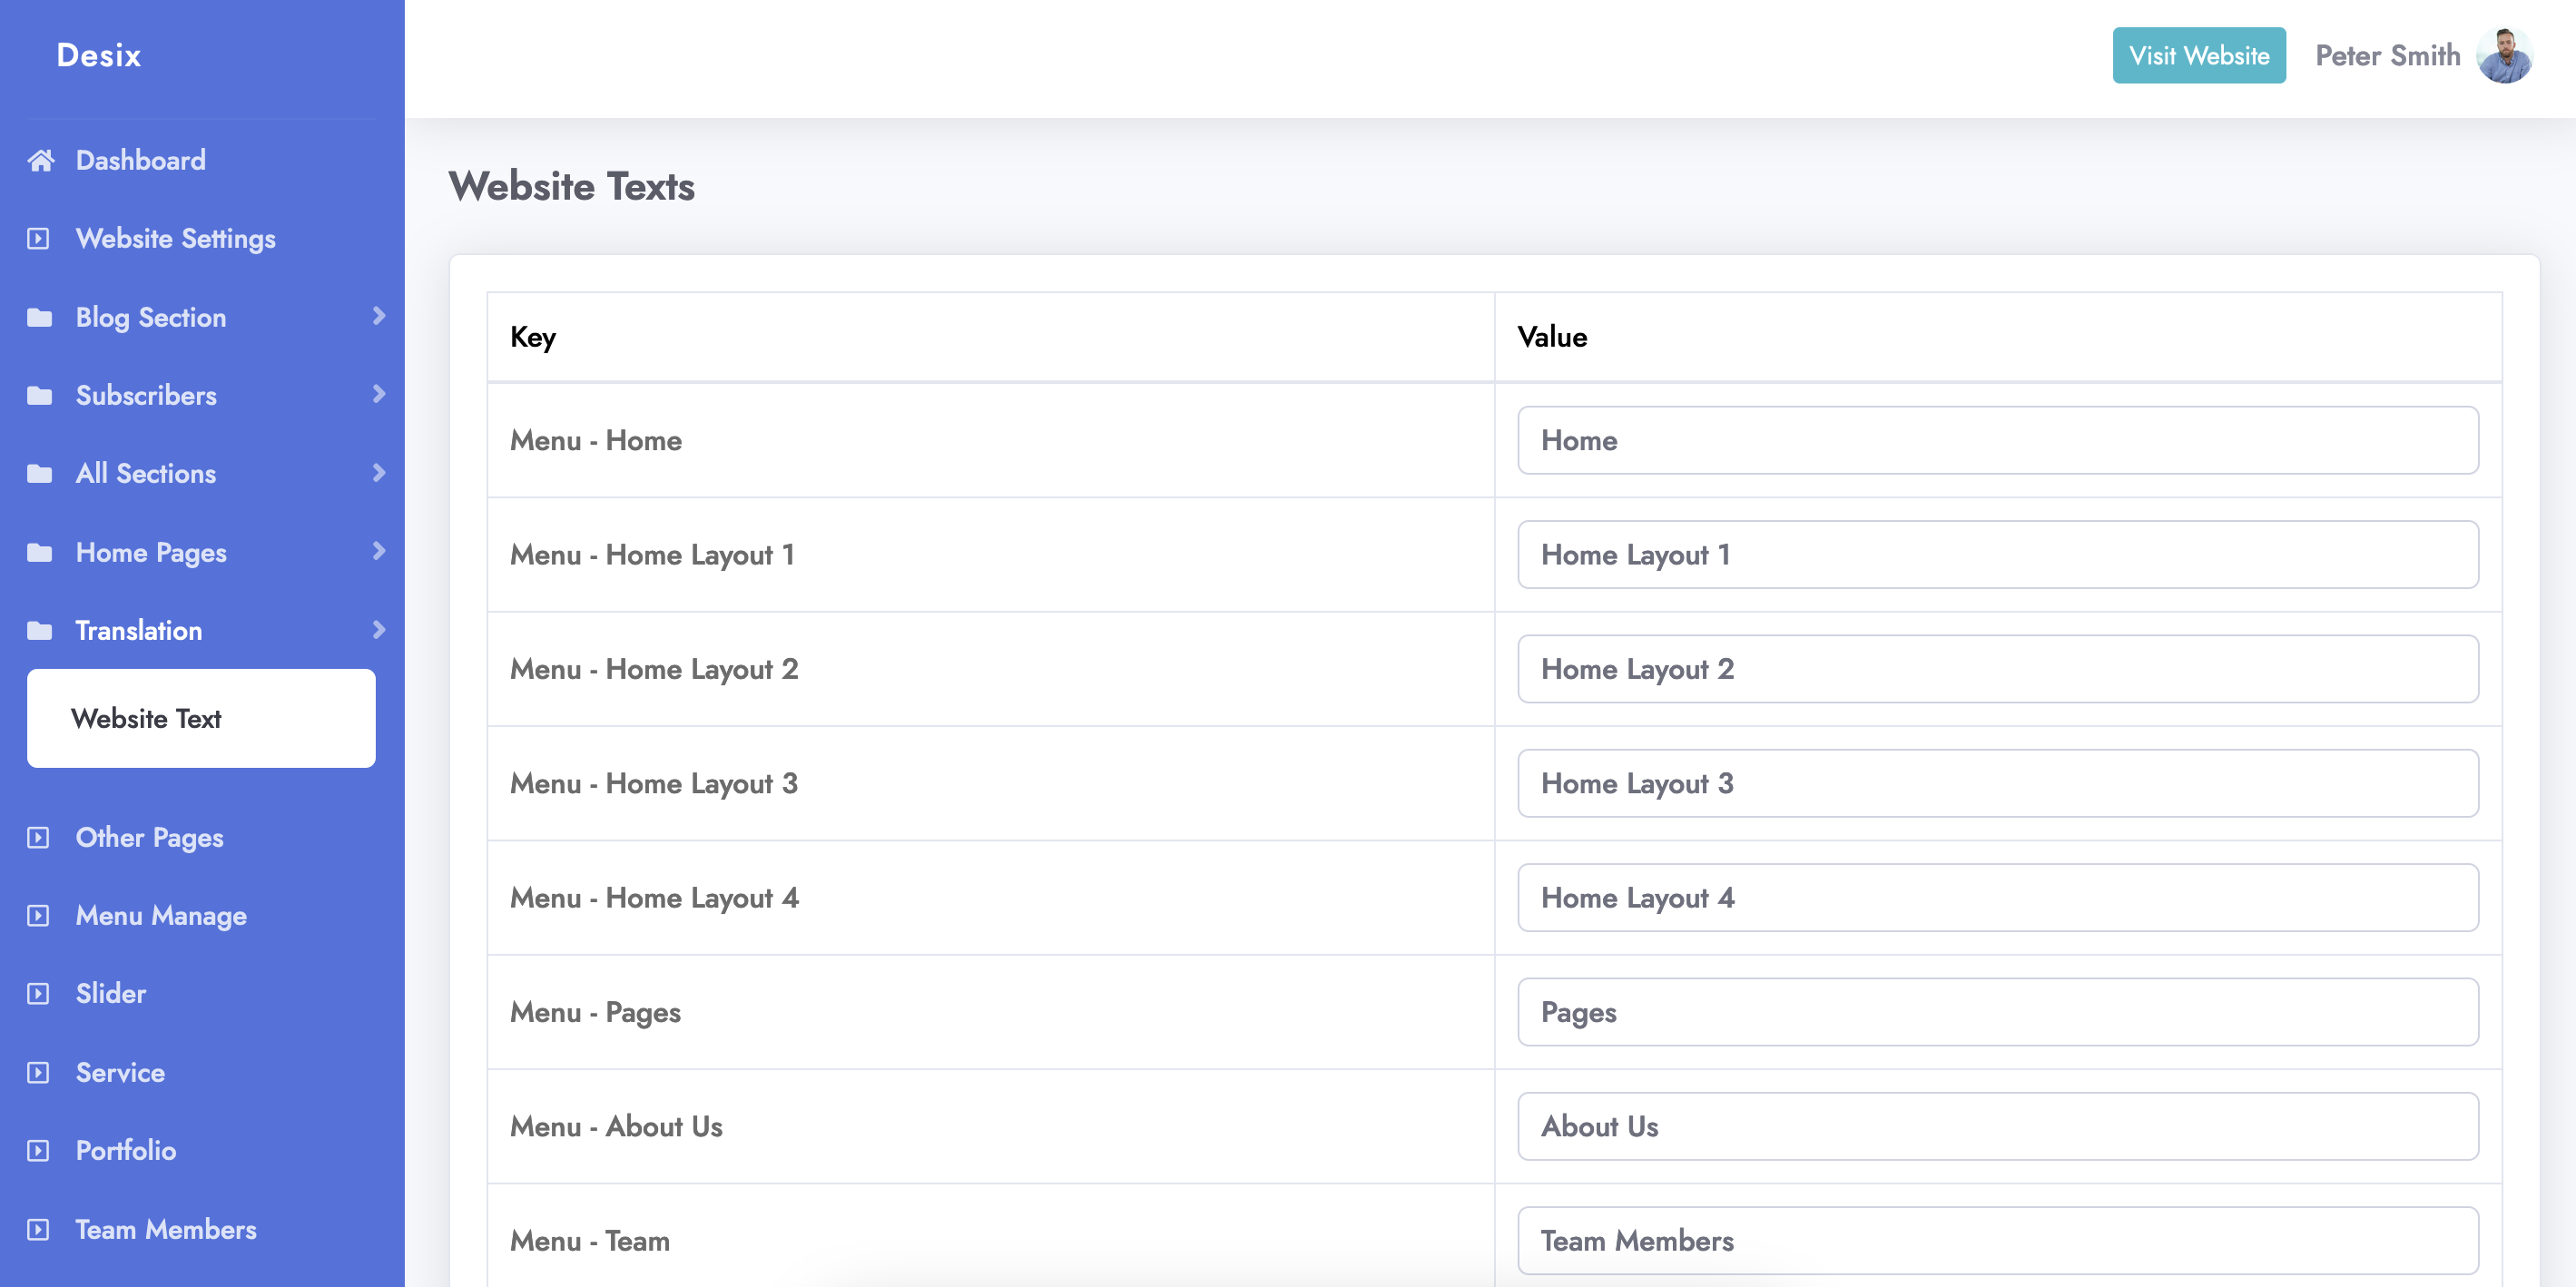Open the Menu Manage sidebar item

pos(161,915)
